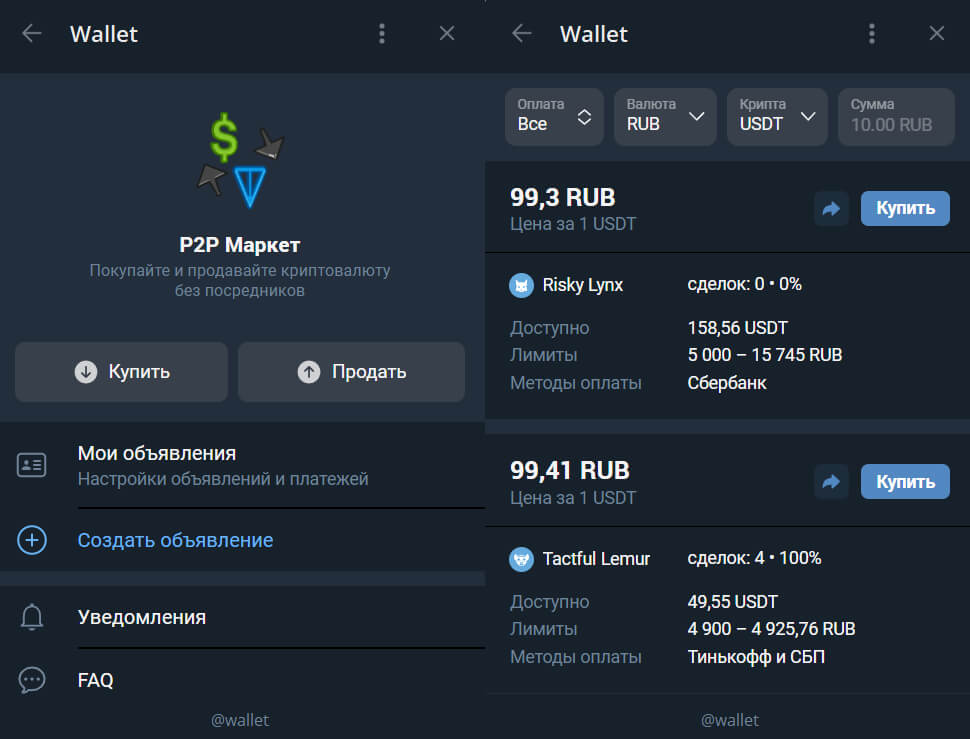Click the Tactful Lemur avatar icon

coord(521,559)
